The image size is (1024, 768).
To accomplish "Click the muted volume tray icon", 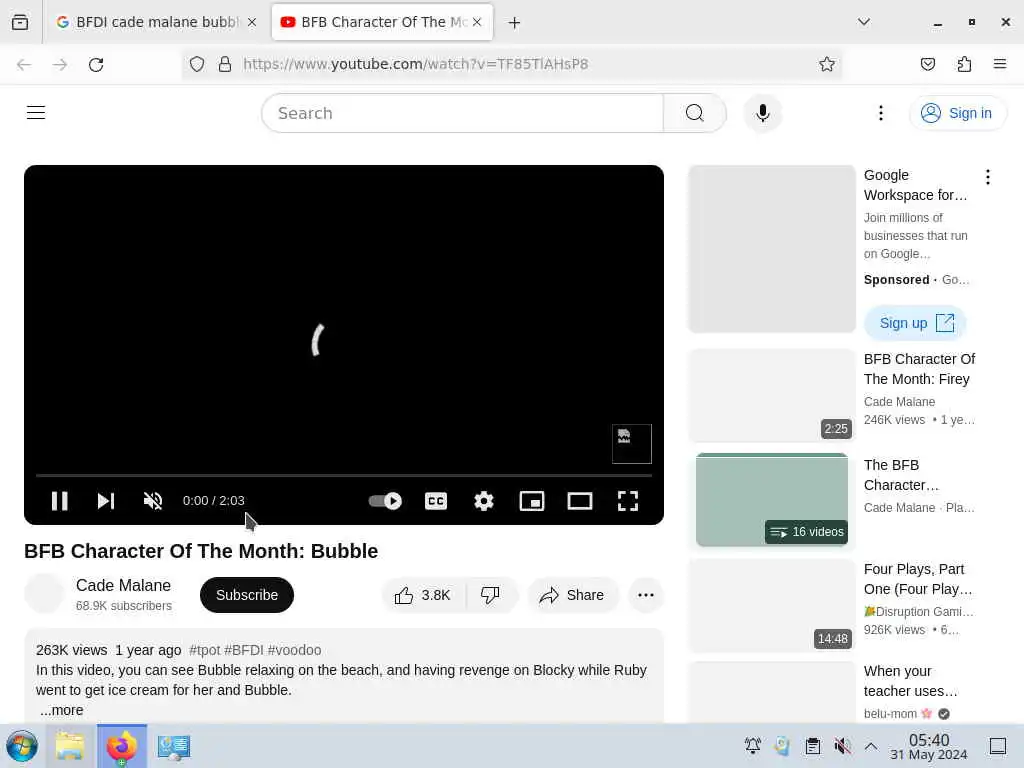I will [x=842, y=746].
